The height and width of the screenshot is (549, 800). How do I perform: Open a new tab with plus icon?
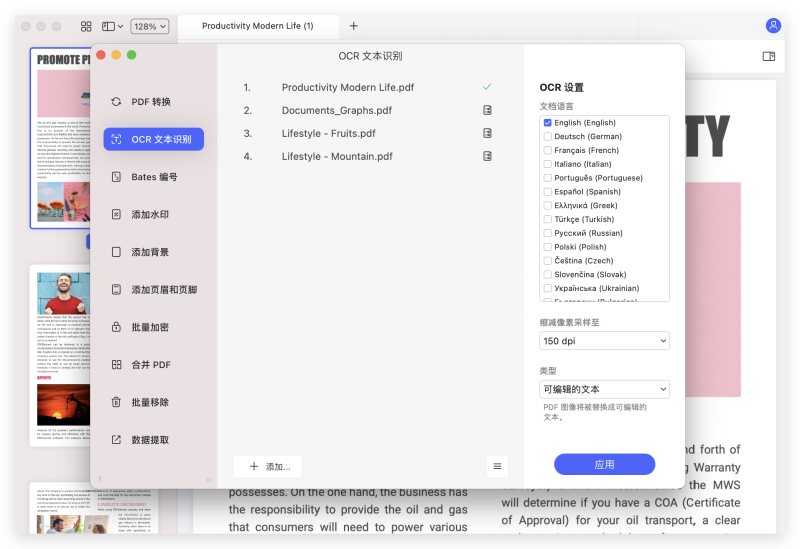[353, 26]
